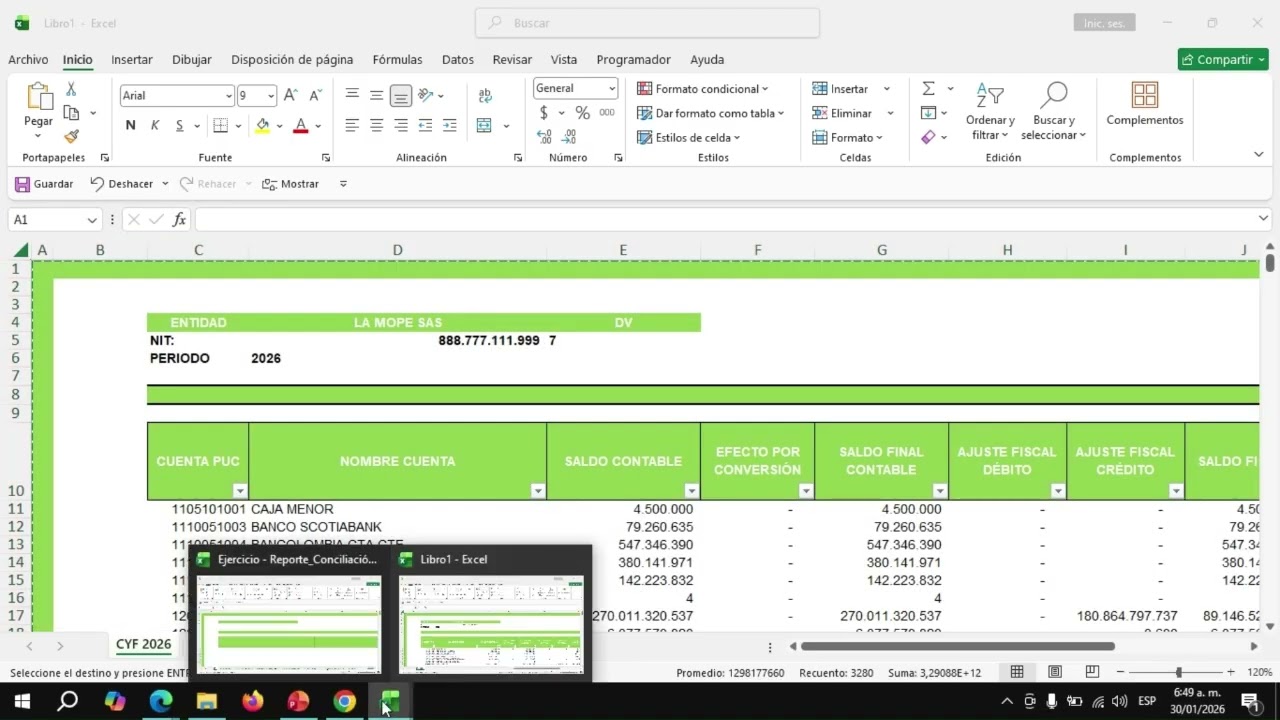Switch to the Datos tab
The height and width of the screenshot is (720, 1280).
pos(458,60)
